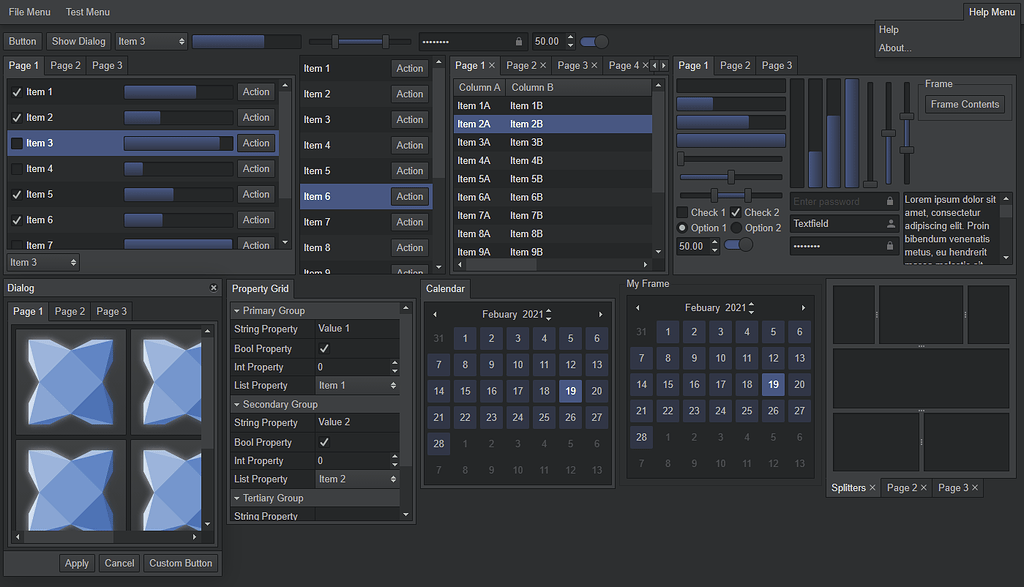
Task: Open the File Menu
Action: (x=30, y=12)
